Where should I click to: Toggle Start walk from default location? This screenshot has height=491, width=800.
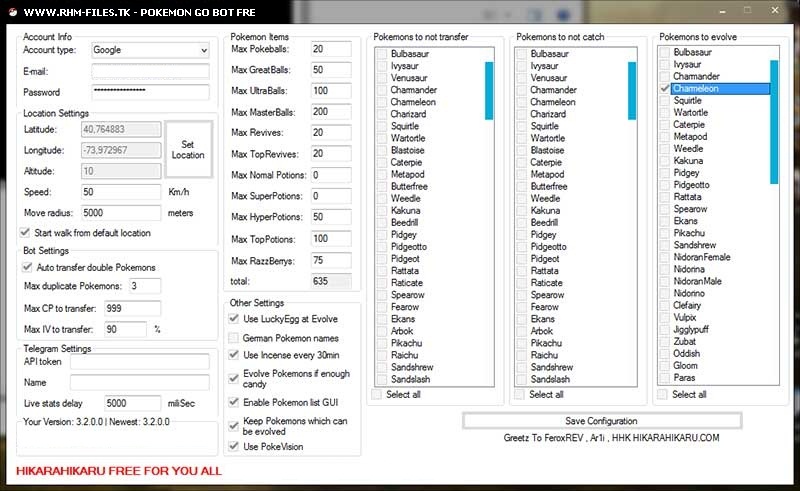click(24, 233)
